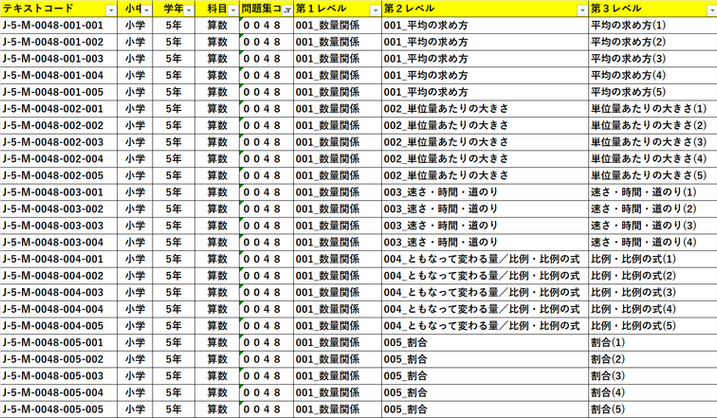Select 005_割合 in row J-5-M-0048-005-003
The image size is (717, 418).
coord(485,376)
